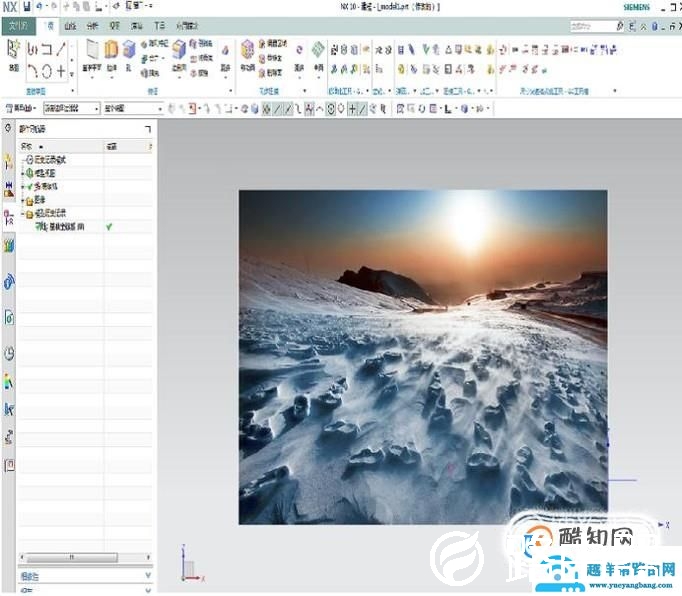Open the selection filter dropdown
Screen dimensions: 682x596
68,108
